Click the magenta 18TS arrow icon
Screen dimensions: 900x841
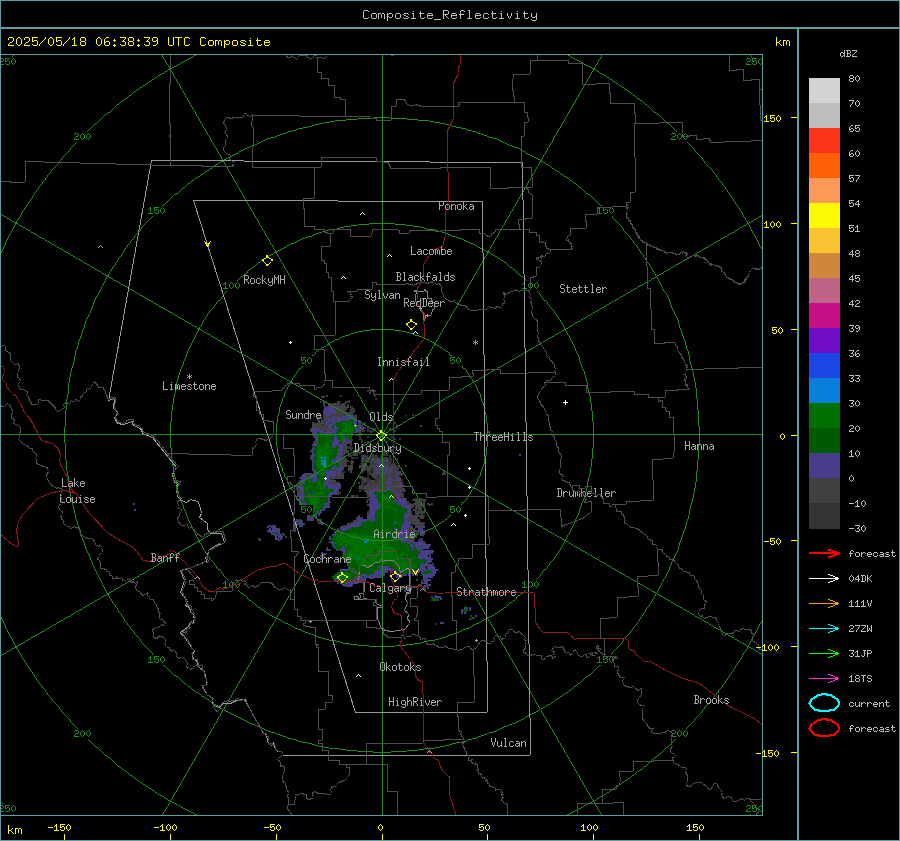tap(824, 679)
